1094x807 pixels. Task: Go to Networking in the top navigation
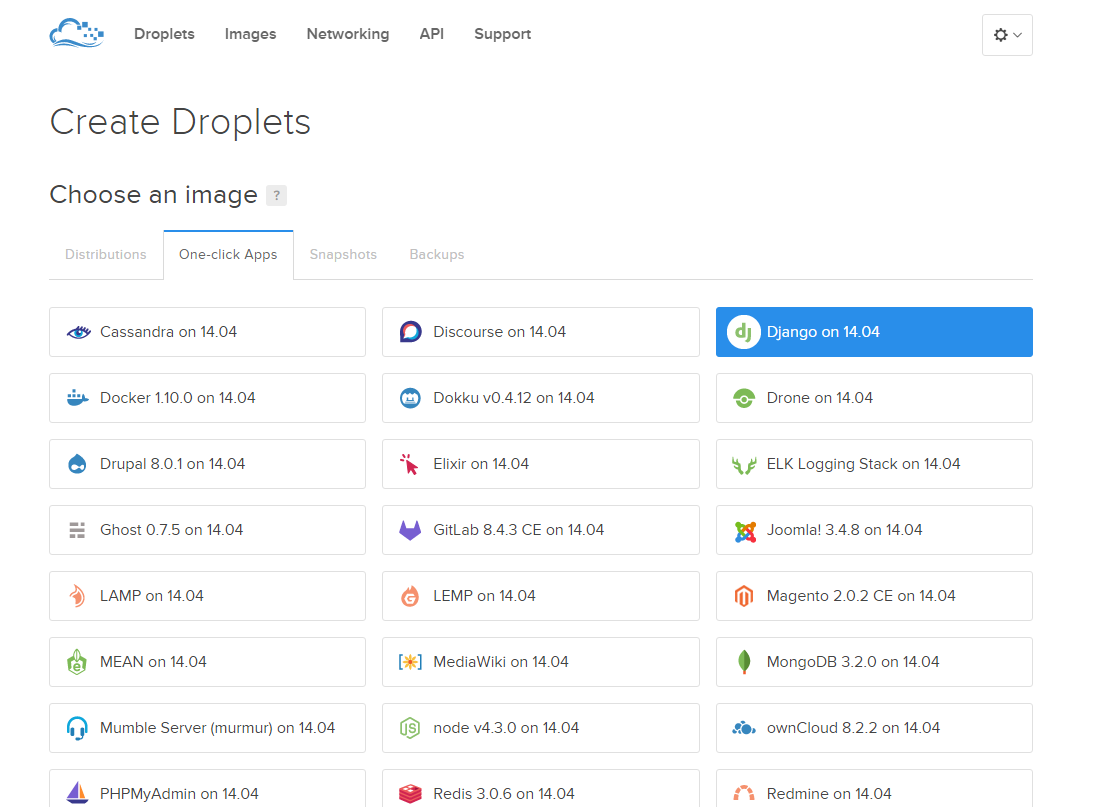tap(348, 34)
